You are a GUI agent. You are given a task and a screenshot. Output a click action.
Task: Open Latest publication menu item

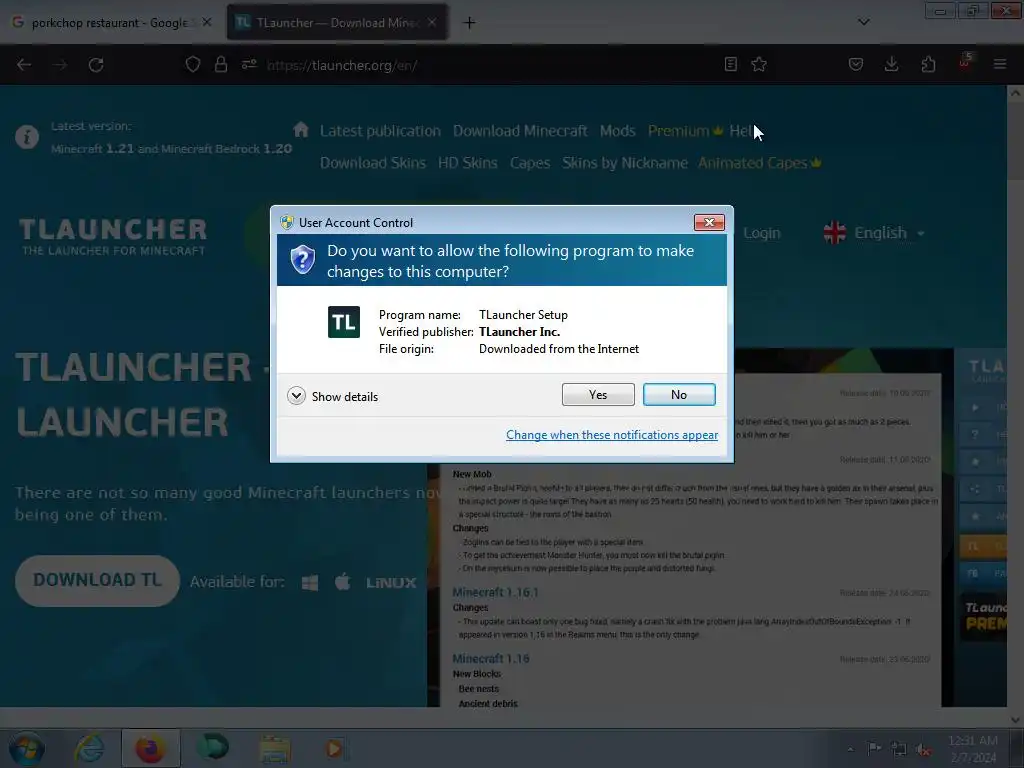click(380, 131)
